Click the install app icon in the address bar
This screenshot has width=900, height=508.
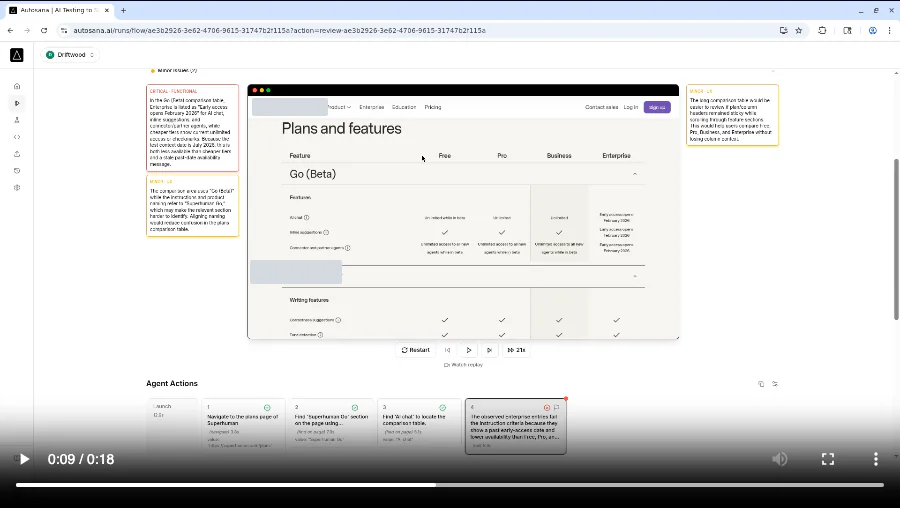pos(783,30)
